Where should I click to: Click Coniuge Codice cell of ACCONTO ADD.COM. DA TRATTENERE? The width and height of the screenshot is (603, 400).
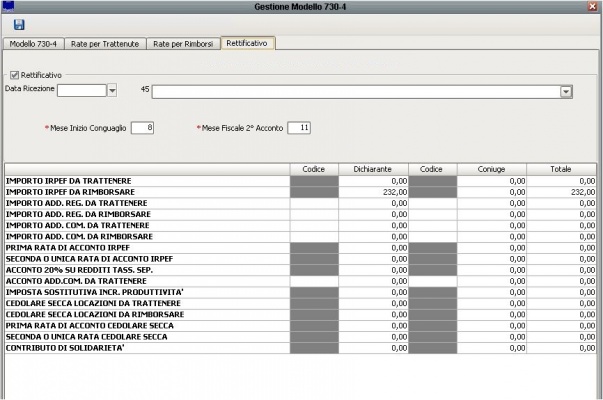pyautogui.click(x=433, y=281)
